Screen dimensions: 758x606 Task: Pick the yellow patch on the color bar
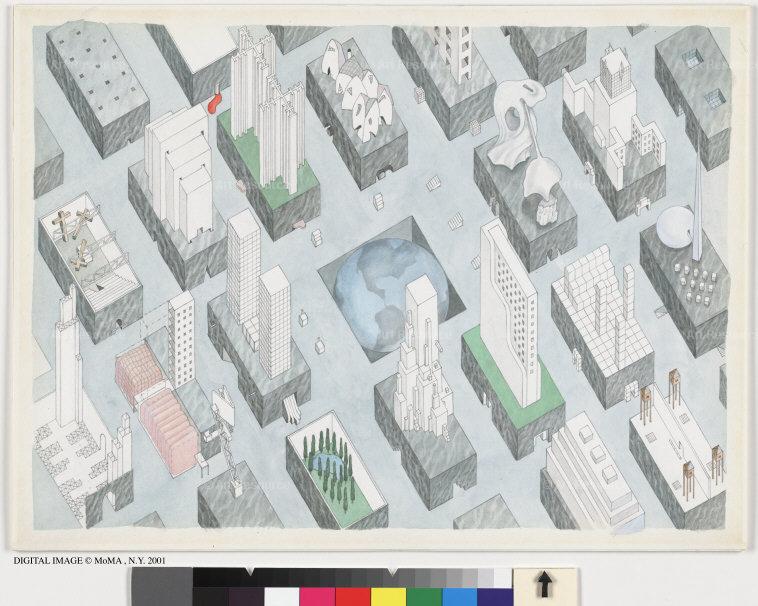click(389, 596)
